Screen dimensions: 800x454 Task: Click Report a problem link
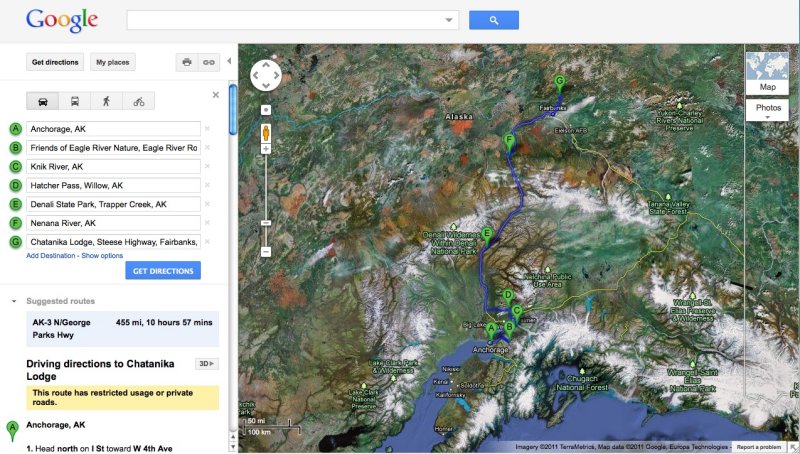pos(759,447)
